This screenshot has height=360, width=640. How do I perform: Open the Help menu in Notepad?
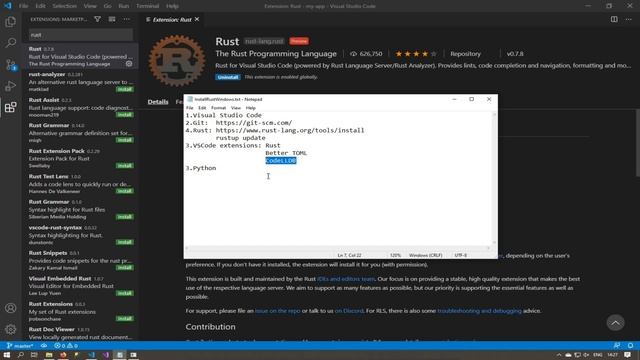coord(251,108)
